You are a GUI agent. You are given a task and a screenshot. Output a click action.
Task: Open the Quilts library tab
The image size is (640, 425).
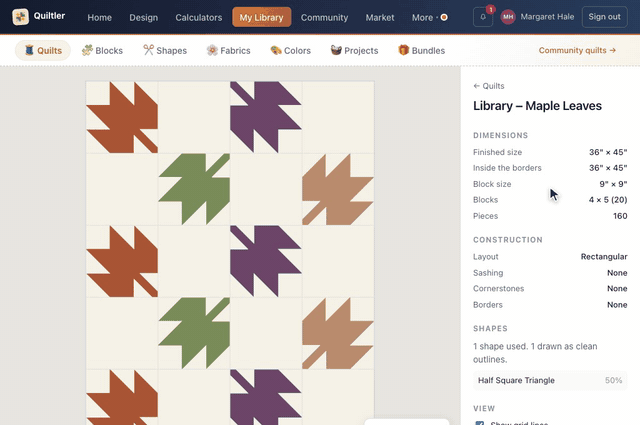point(43,51)
